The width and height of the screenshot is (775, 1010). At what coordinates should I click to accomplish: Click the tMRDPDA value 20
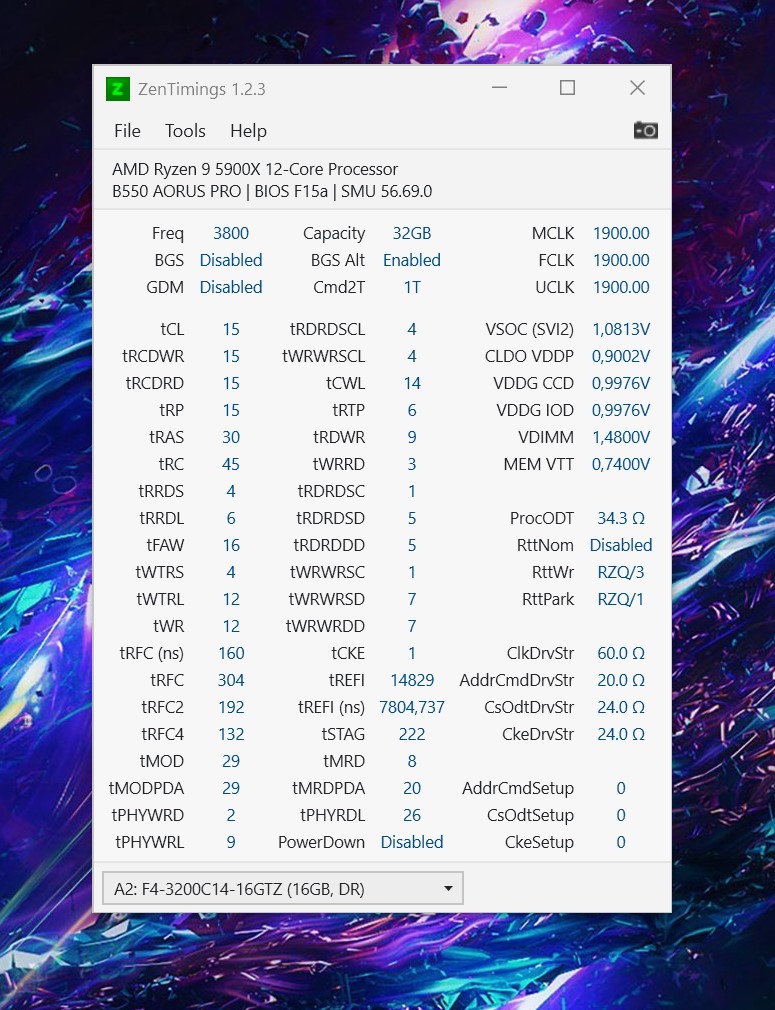click(x=412, y=788)
